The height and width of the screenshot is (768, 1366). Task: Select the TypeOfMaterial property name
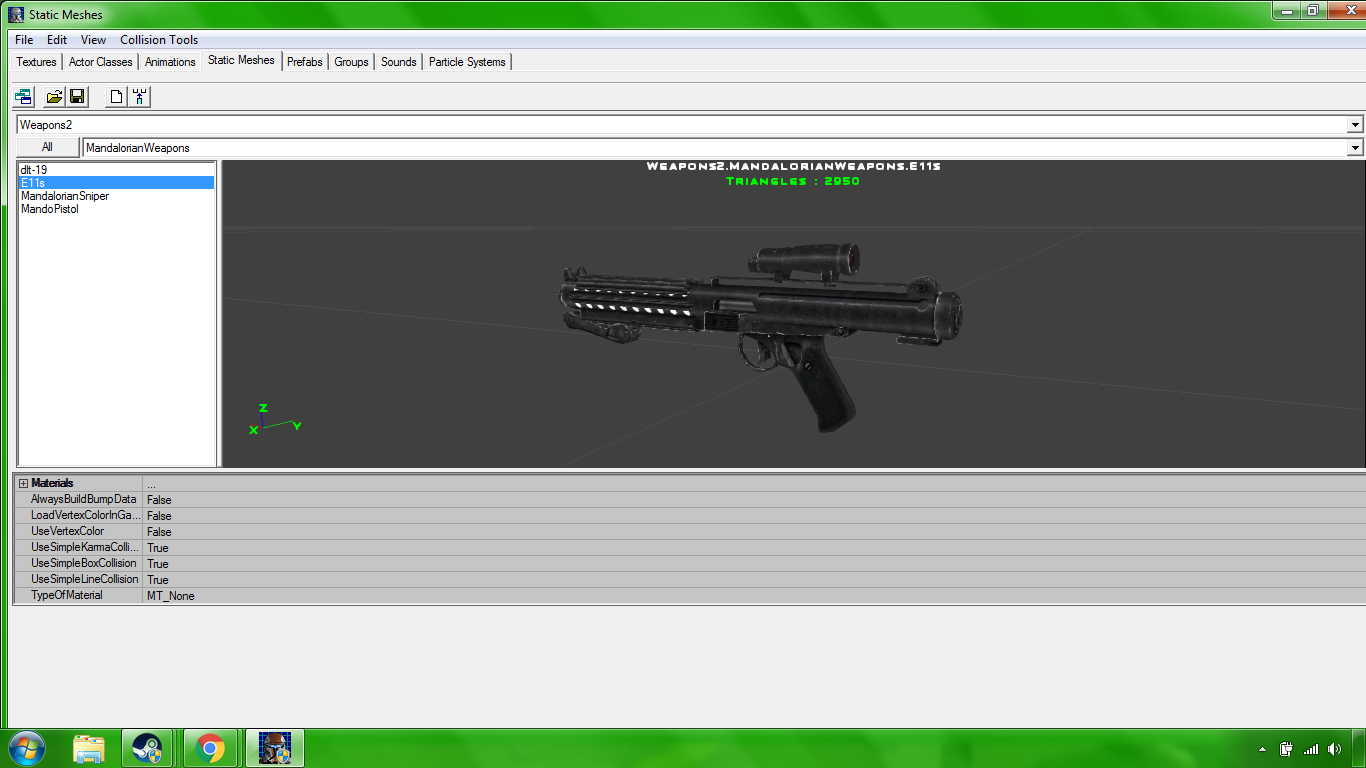tap(67, 595)
